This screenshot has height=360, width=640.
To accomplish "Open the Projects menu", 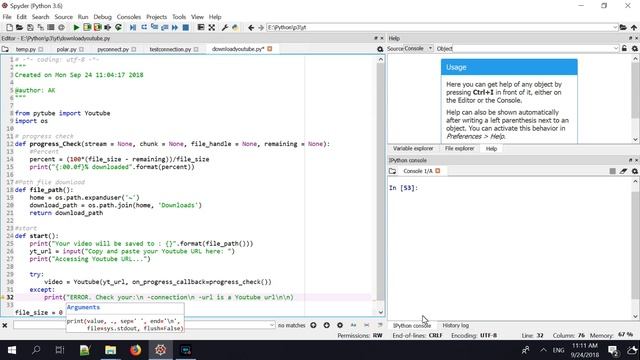I will click(156, 17).
